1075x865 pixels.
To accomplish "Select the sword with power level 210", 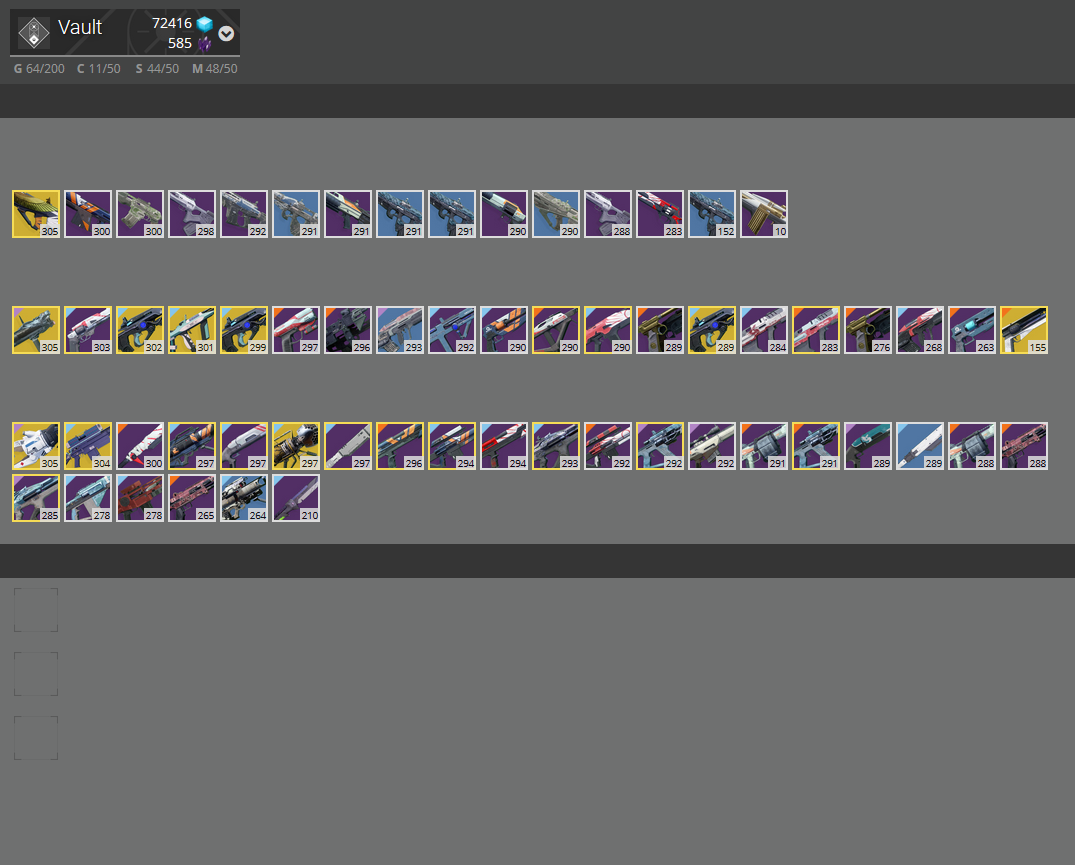I will pos(296,498).
